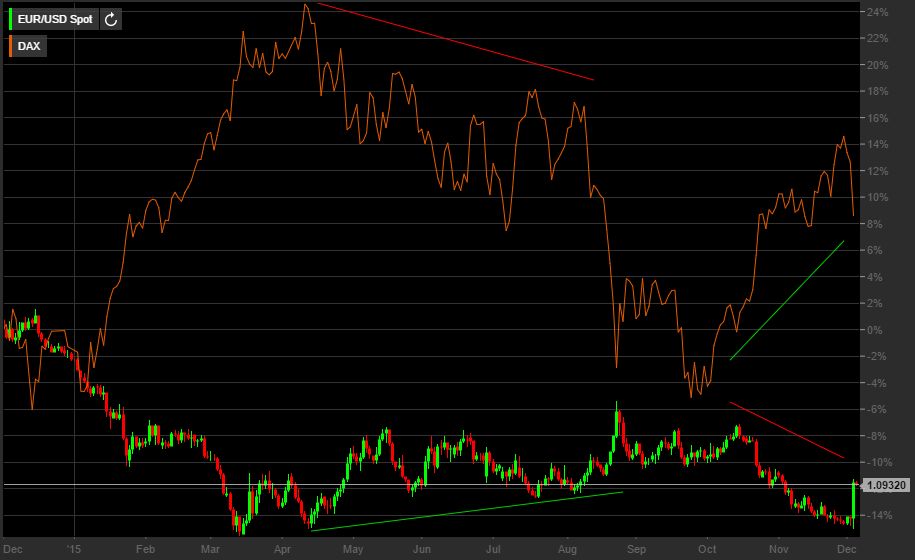Click the 20% axis label
915x560 pixels.
[x=877, y=65]
